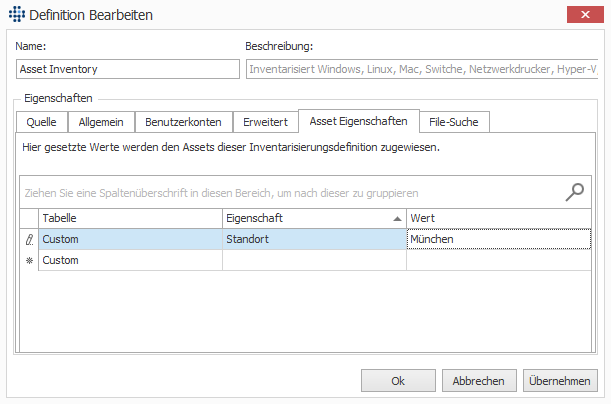Image resolution: width=611 pixels, height=404 pixels.
Task: Click the Wert column header
Action: pos(498,218)
